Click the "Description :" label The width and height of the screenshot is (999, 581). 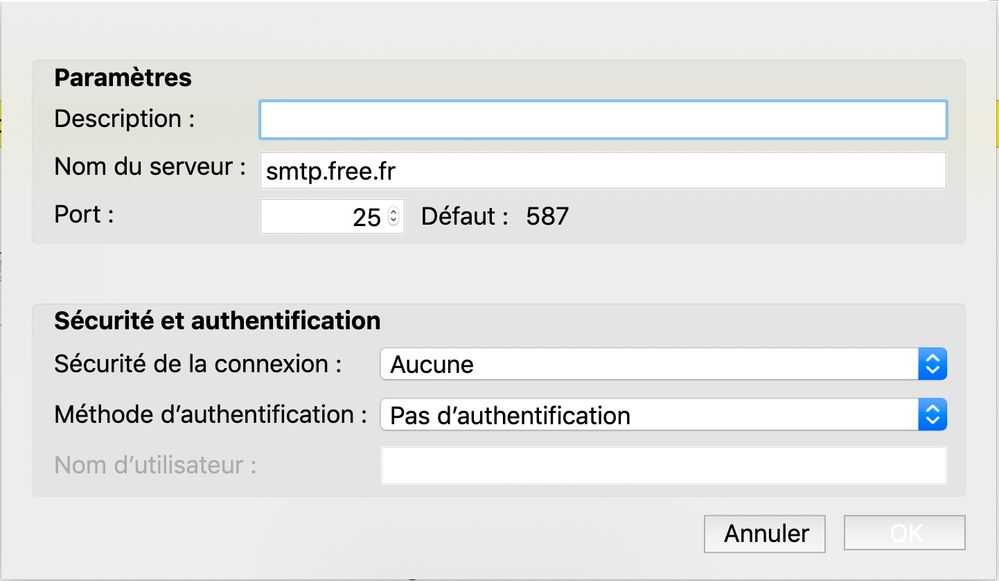point(124,118)
